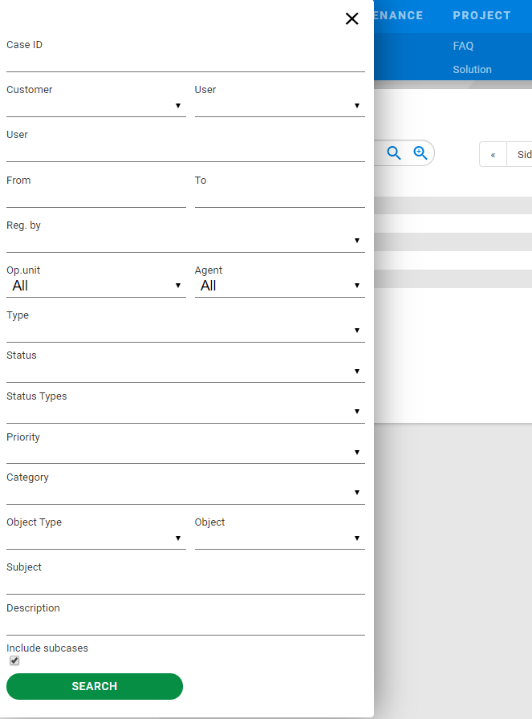Select the Solution menu item
The height and width of the screenshot is (719, 532).
pos(472,69)
